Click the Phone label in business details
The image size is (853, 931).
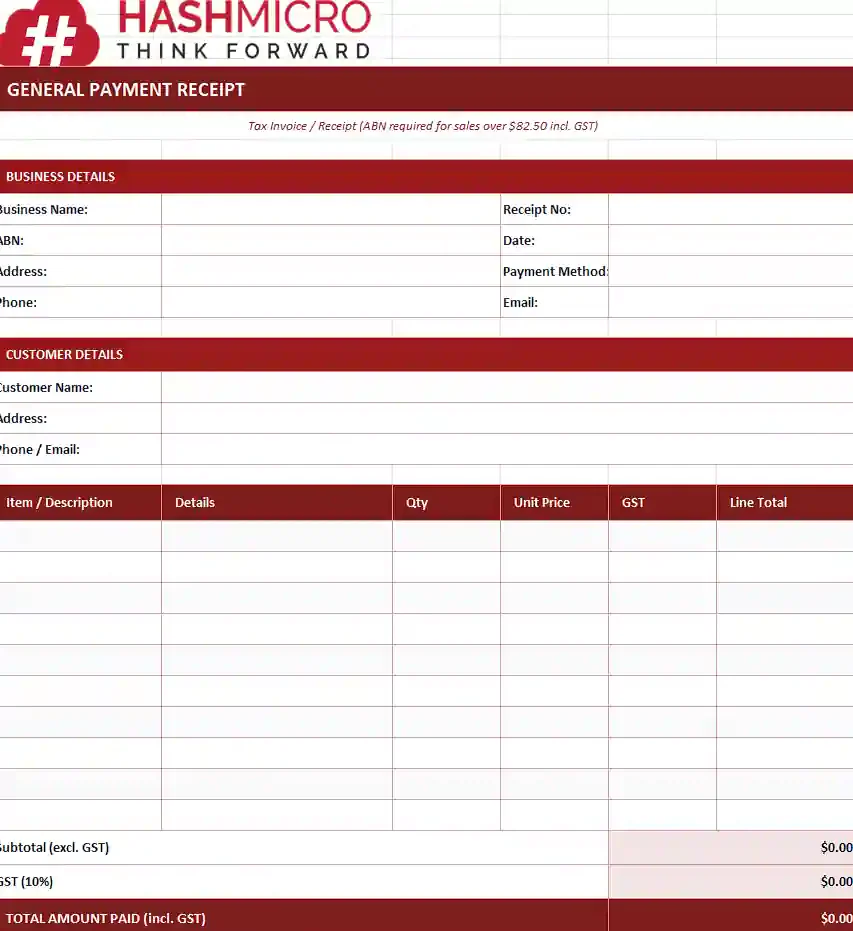click(18, 302)
